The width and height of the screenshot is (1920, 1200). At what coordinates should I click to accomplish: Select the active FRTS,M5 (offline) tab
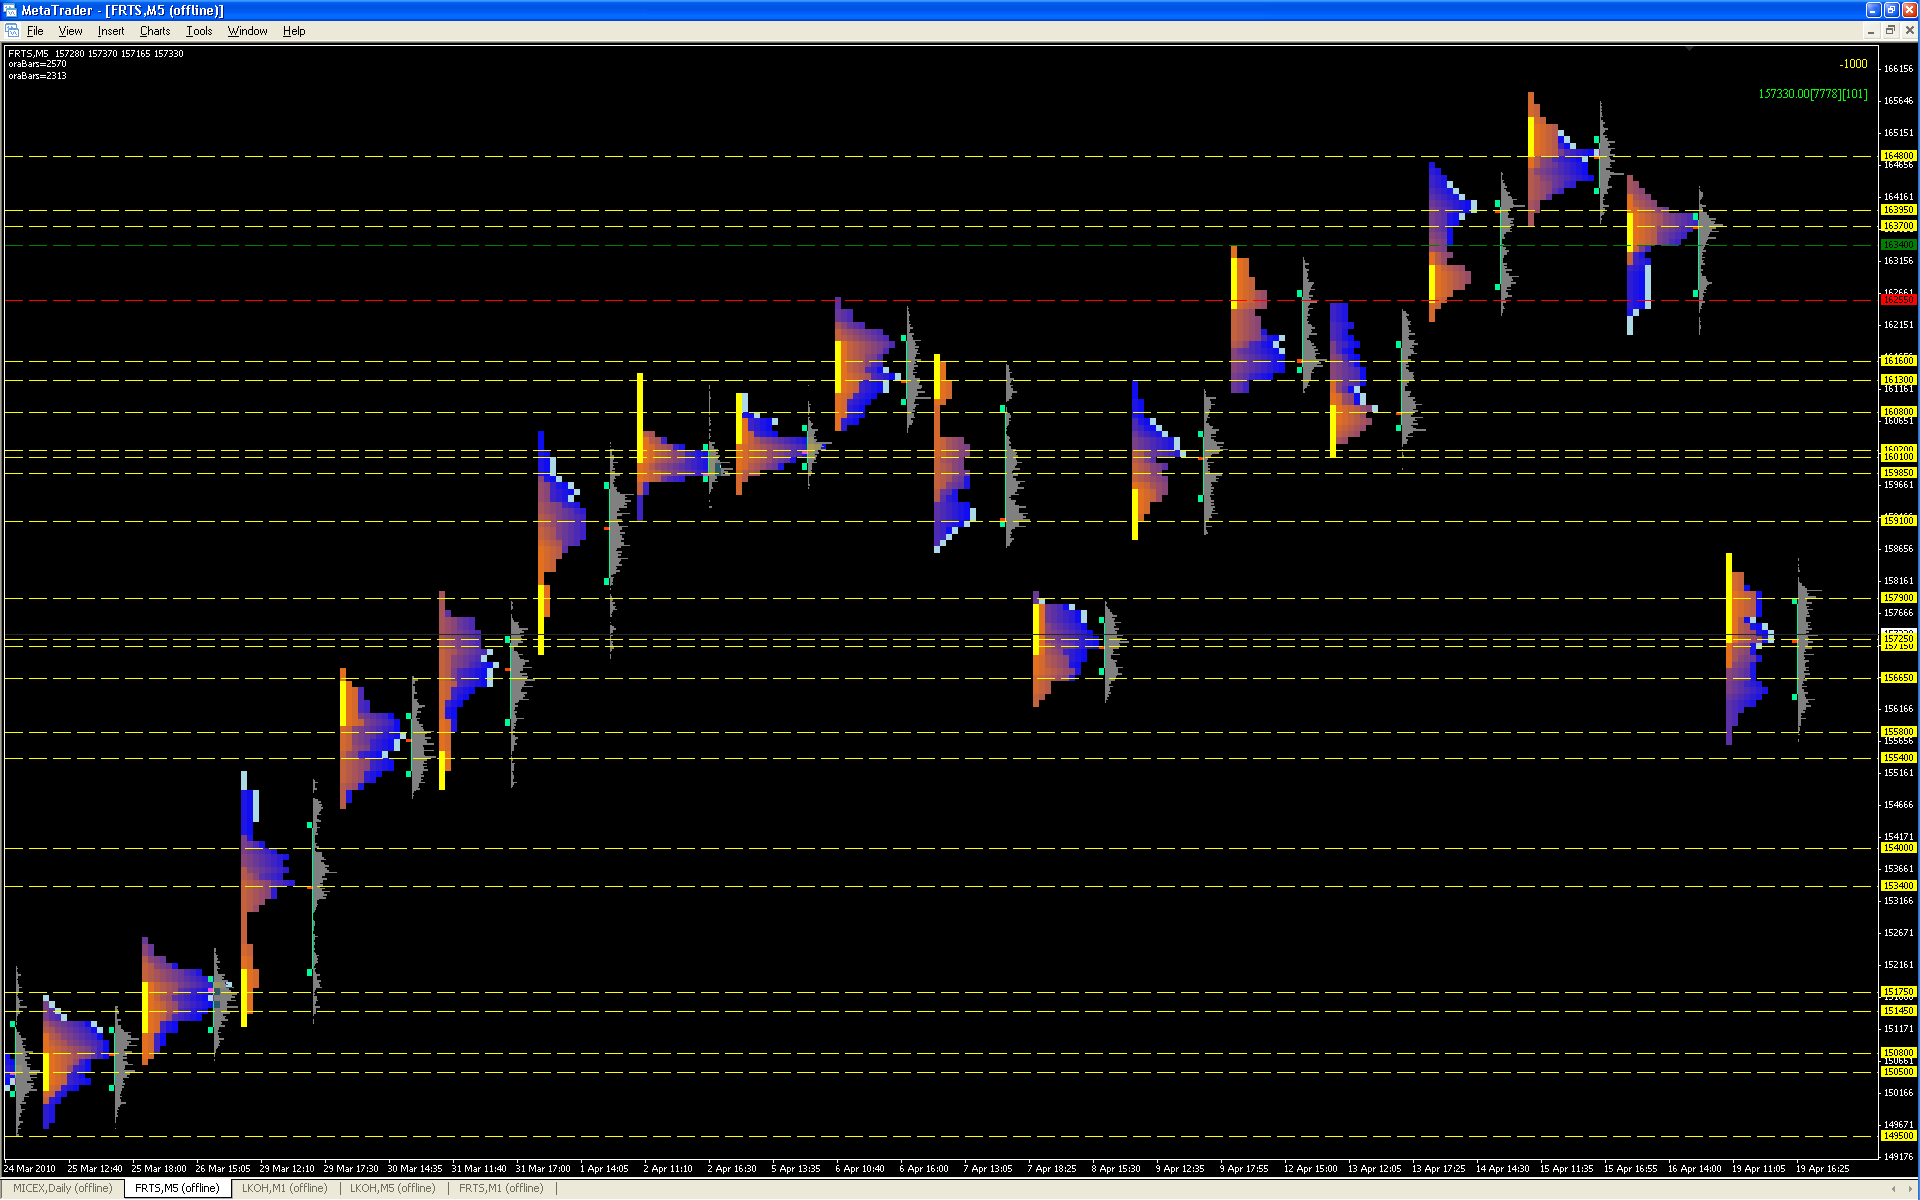coord(177,1188)
